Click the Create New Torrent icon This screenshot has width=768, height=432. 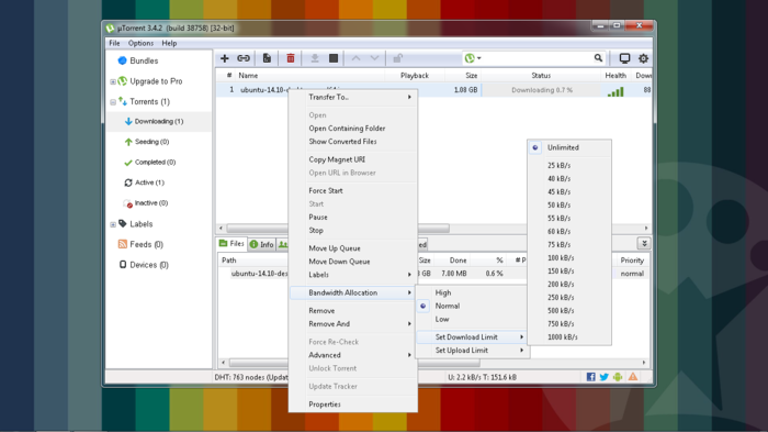click(x=267, y=59)
